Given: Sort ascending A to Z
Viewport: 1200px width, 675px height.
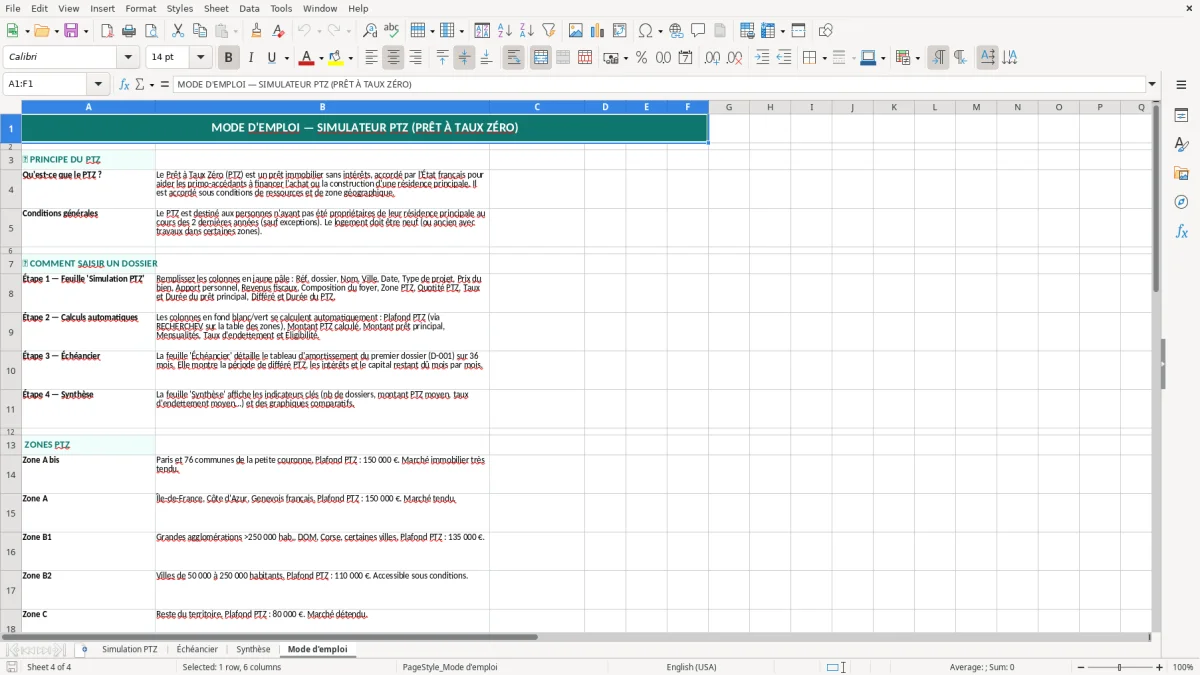Looking at the screenshot, I should click(505, 31).
